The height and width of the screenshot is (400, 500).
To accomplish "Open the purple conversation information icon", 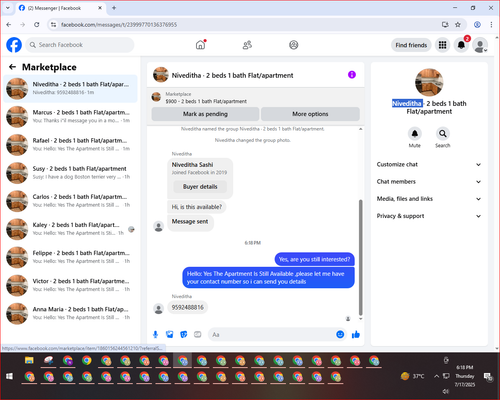I will point(352,75).
